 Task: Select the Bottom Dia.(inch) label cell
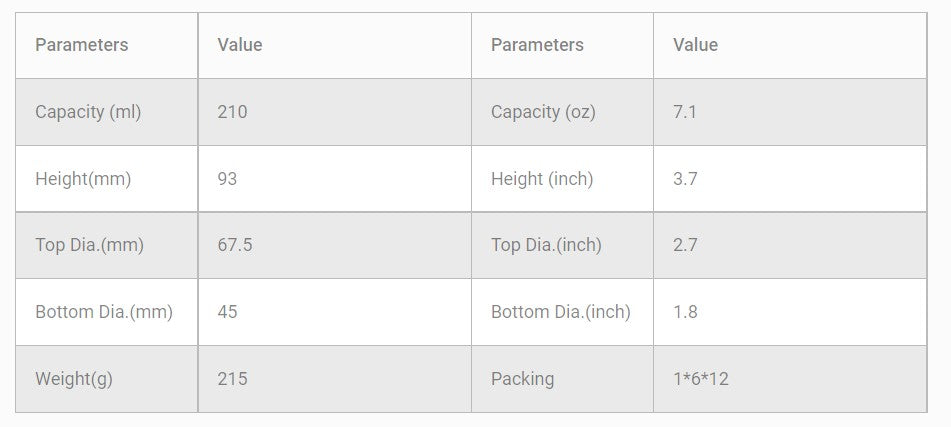click(x=561, y=312)
